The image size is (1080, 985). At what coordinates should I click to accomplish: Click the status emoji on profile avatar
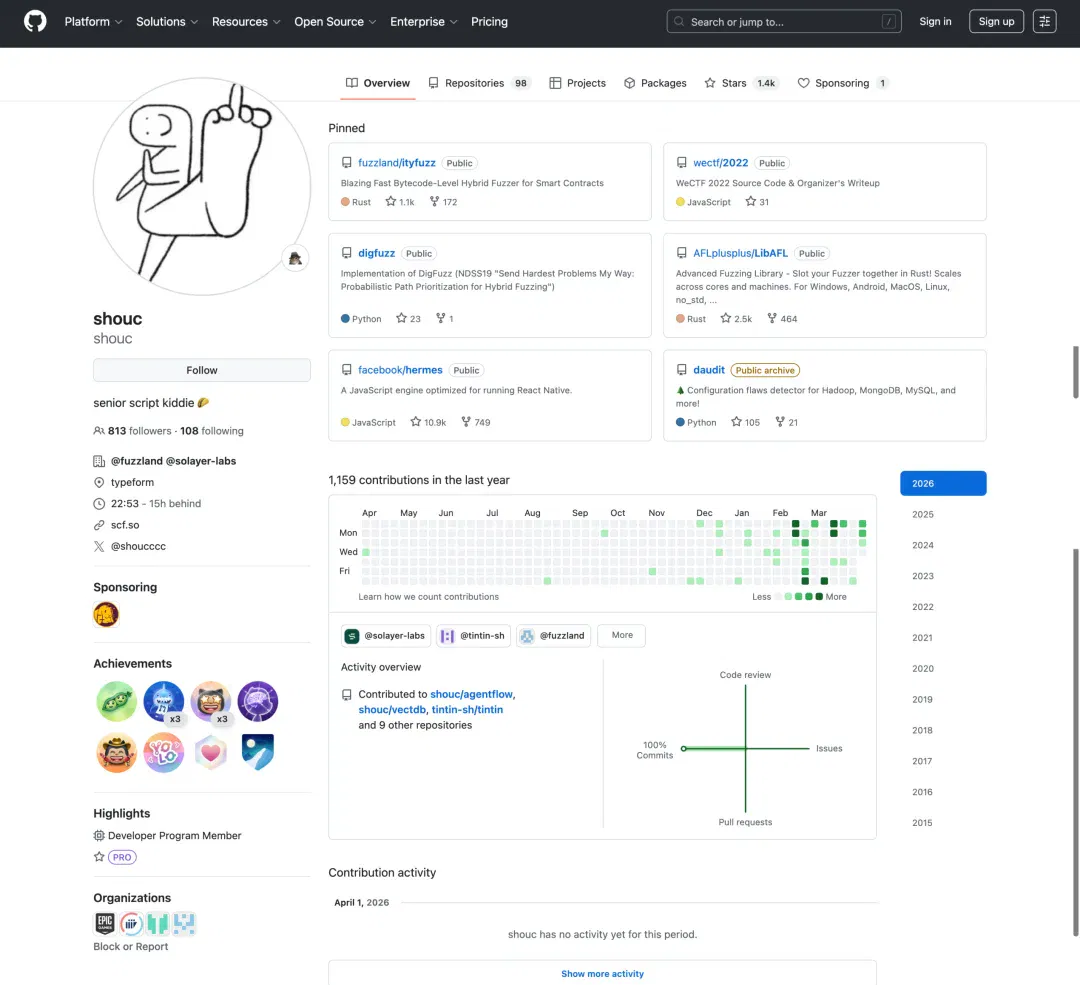pos(295,258)
